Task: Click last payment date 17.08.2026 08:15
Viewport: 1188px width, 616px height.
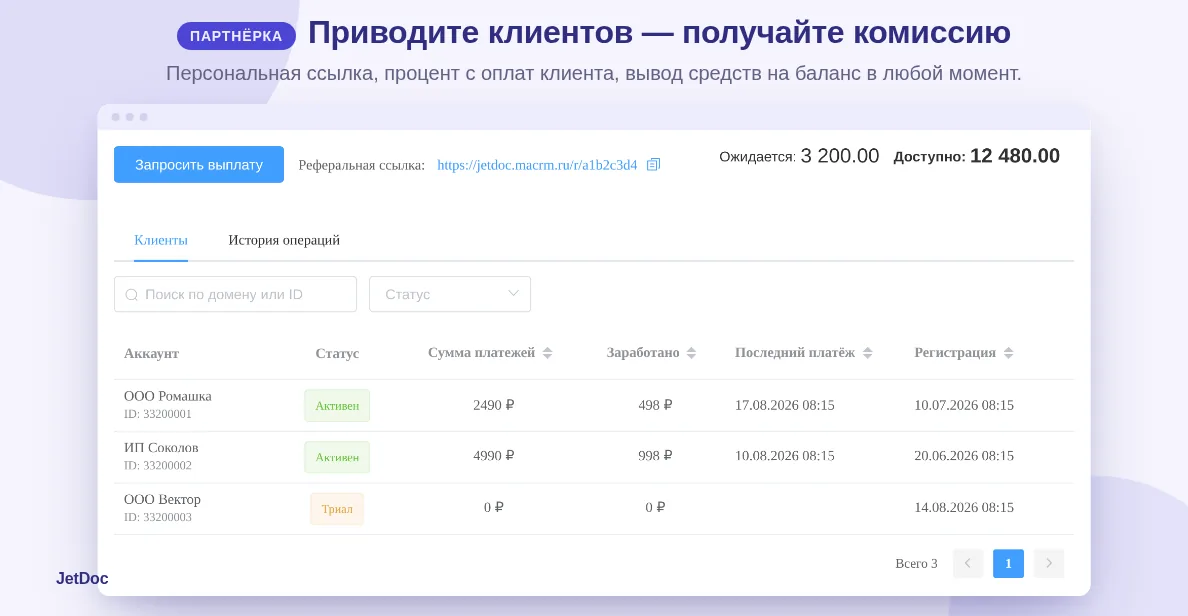Action: click(785, 405)
